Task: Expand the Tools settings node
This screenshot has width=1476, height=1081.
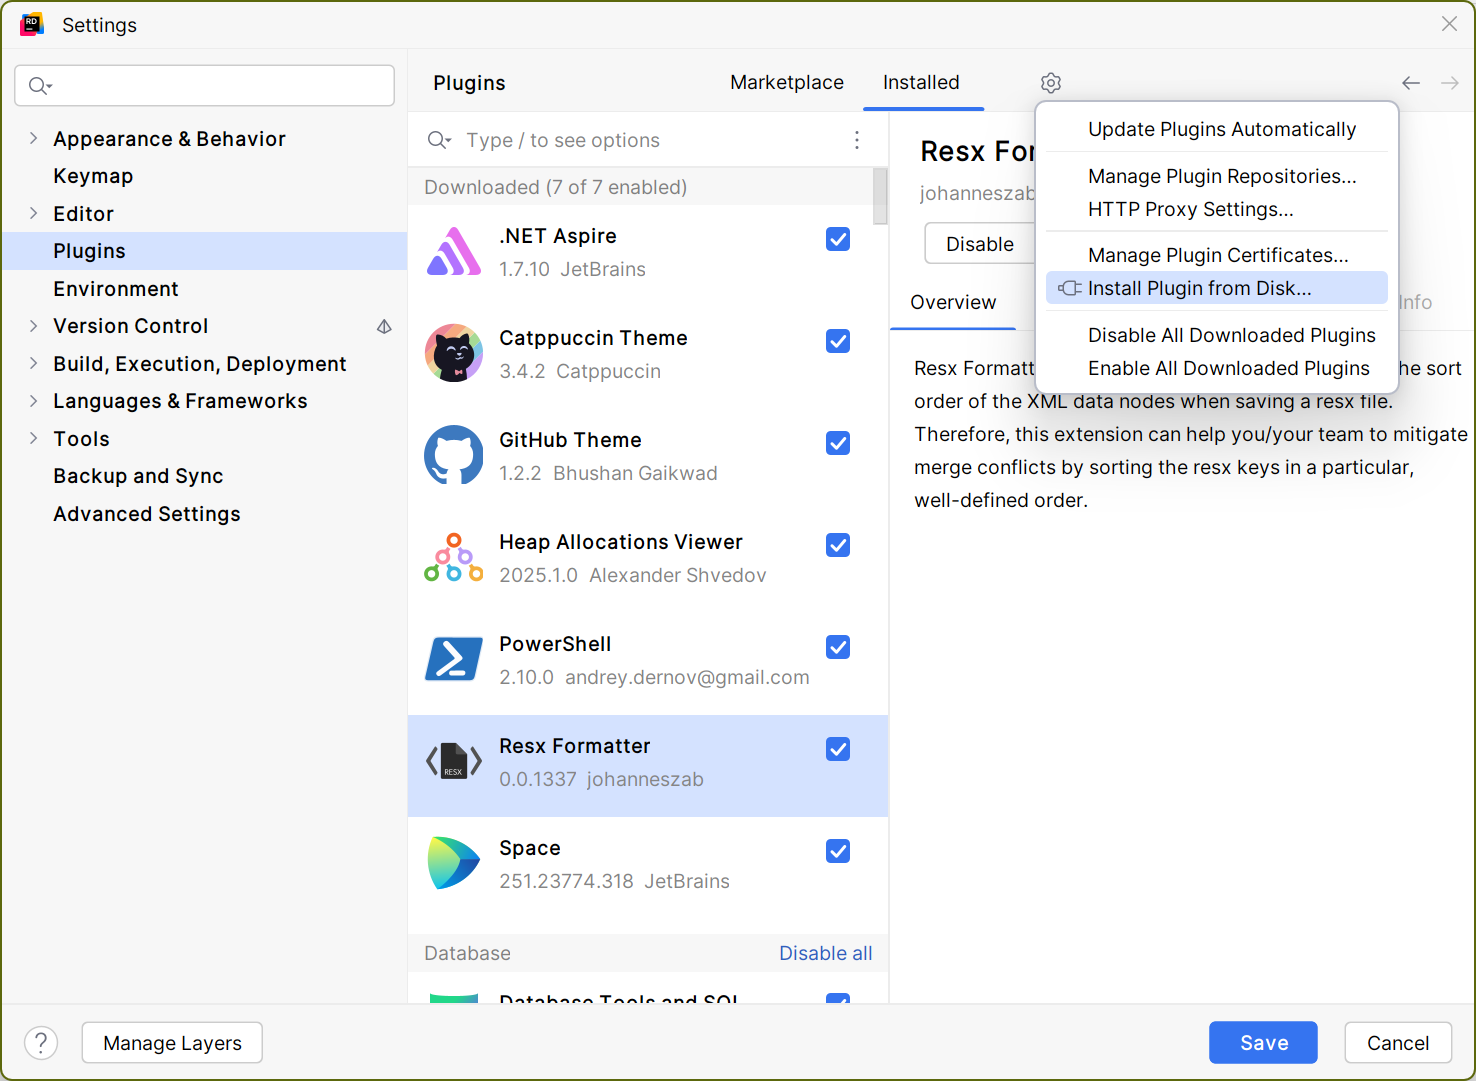Action: coord(33,438)
